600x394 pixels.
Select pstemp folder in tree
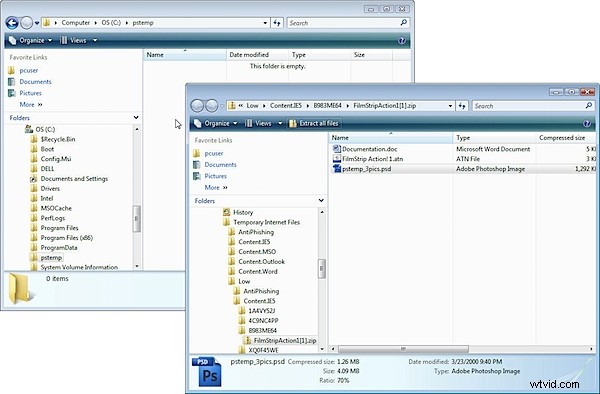[x=51, y=258]
